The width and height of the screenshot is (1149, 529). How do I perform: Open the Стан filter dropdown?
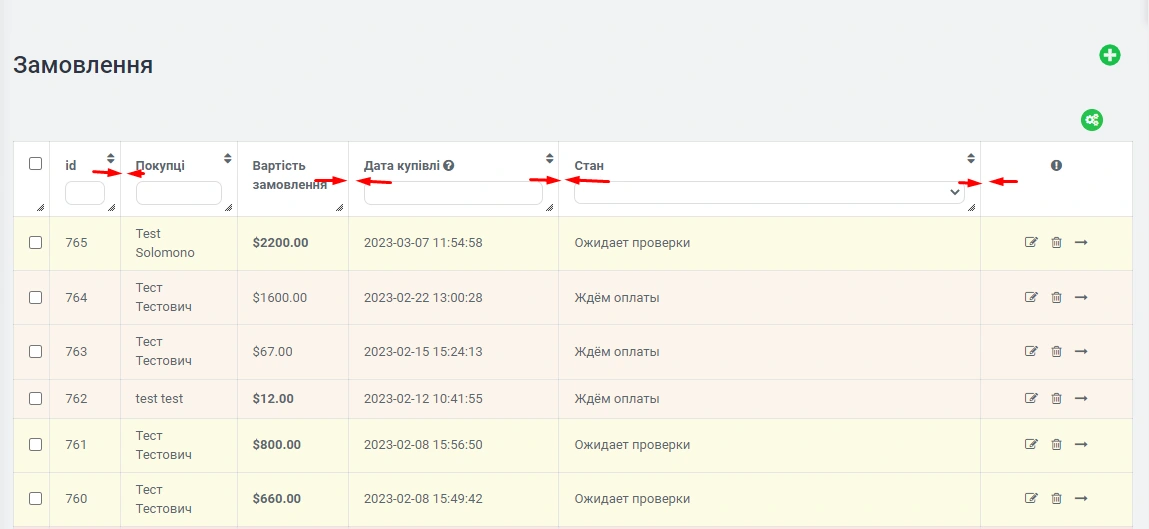pos(768,193)
